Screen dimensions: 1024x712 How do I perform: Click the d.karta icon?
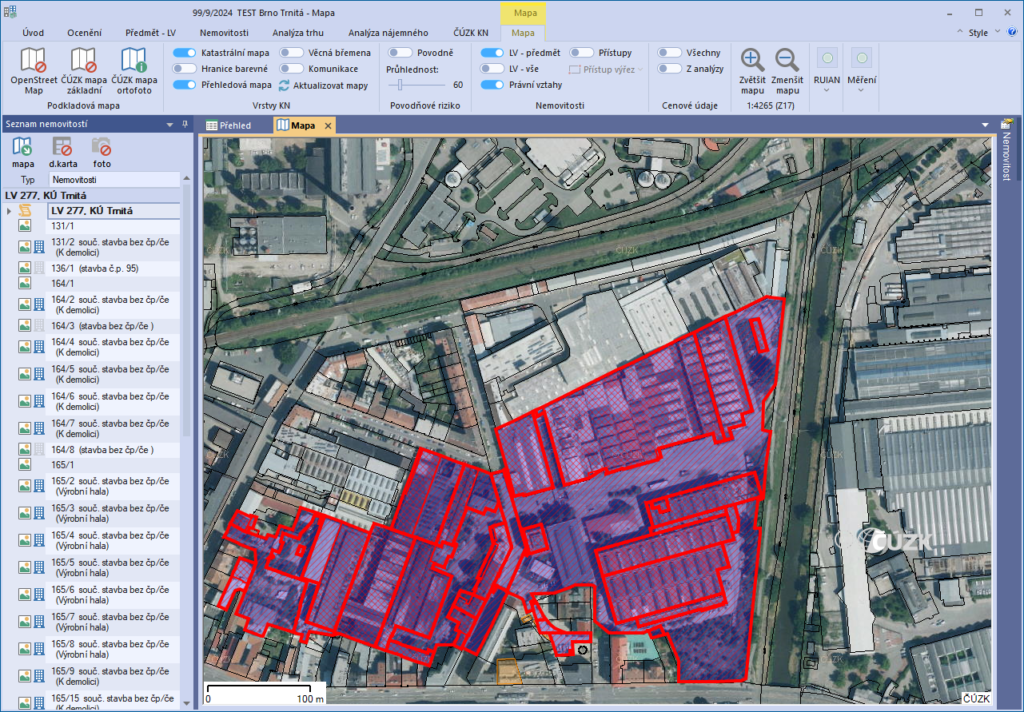click(63, 147)
